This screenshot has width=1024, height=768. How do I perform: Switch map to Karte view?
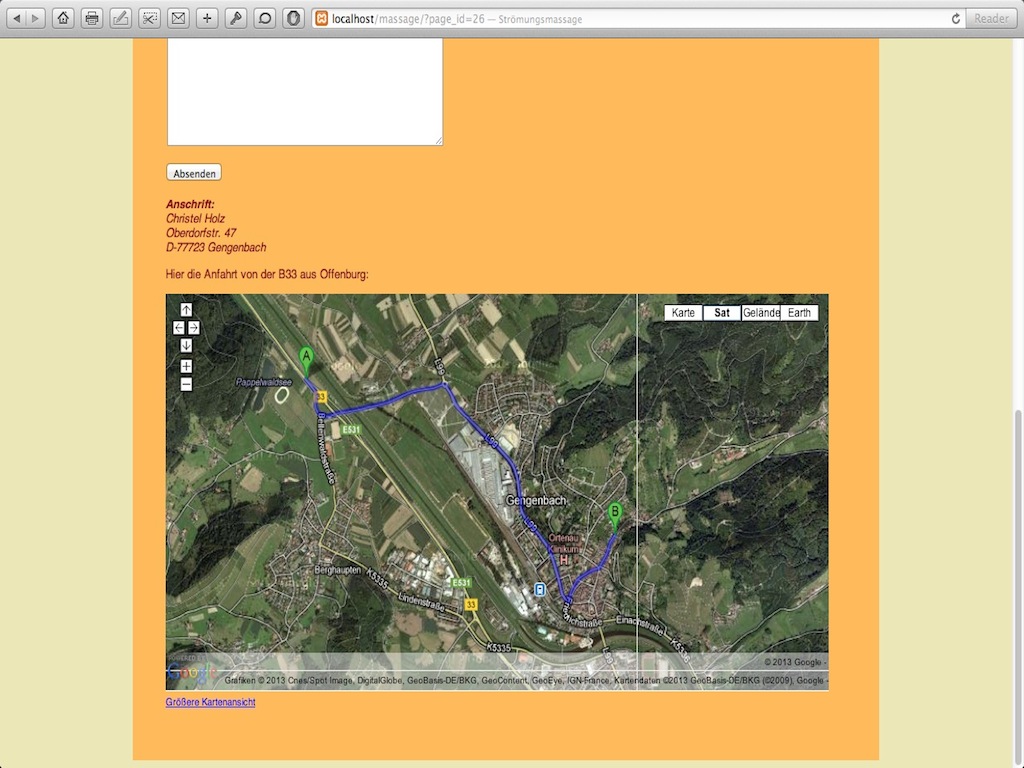pyautogui.click(x=683, y=313)
